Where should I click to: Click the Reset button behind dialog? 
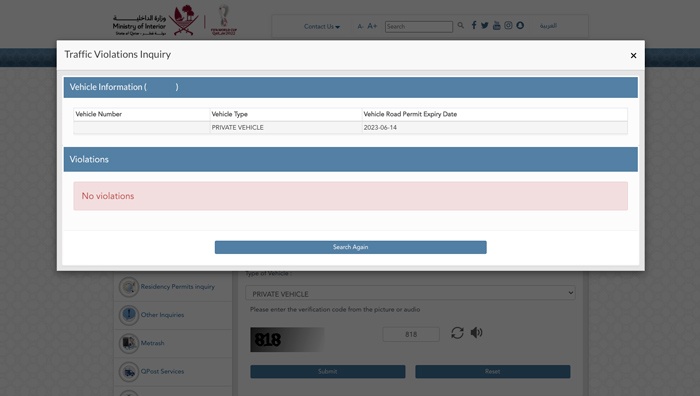493,371
